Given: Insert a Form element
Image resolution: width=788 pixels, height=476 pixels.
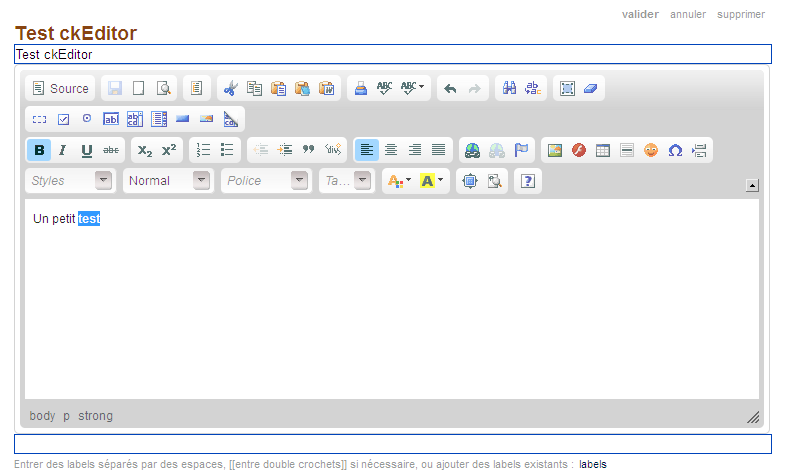Looking at the screenshot, I should click(x=39, y=119).
